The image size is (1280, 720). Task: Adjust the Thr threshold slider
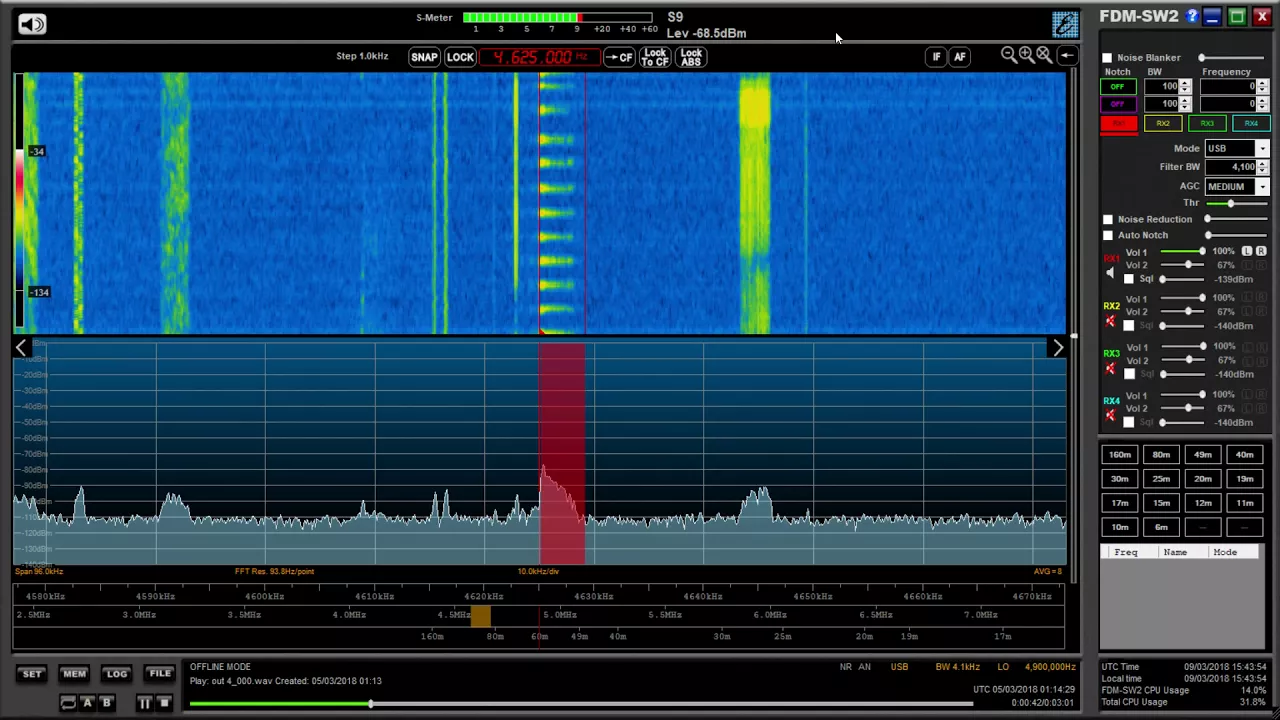click(1236, 203)
